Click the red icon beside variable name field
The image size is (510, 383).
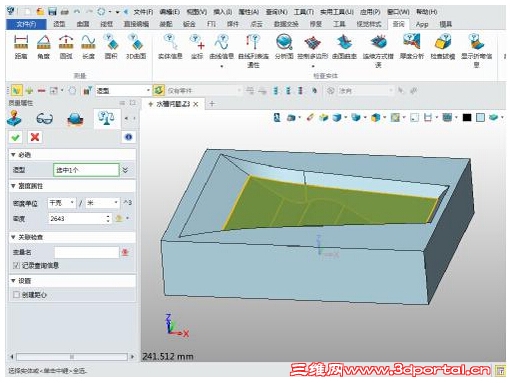(x=125, y=252)
